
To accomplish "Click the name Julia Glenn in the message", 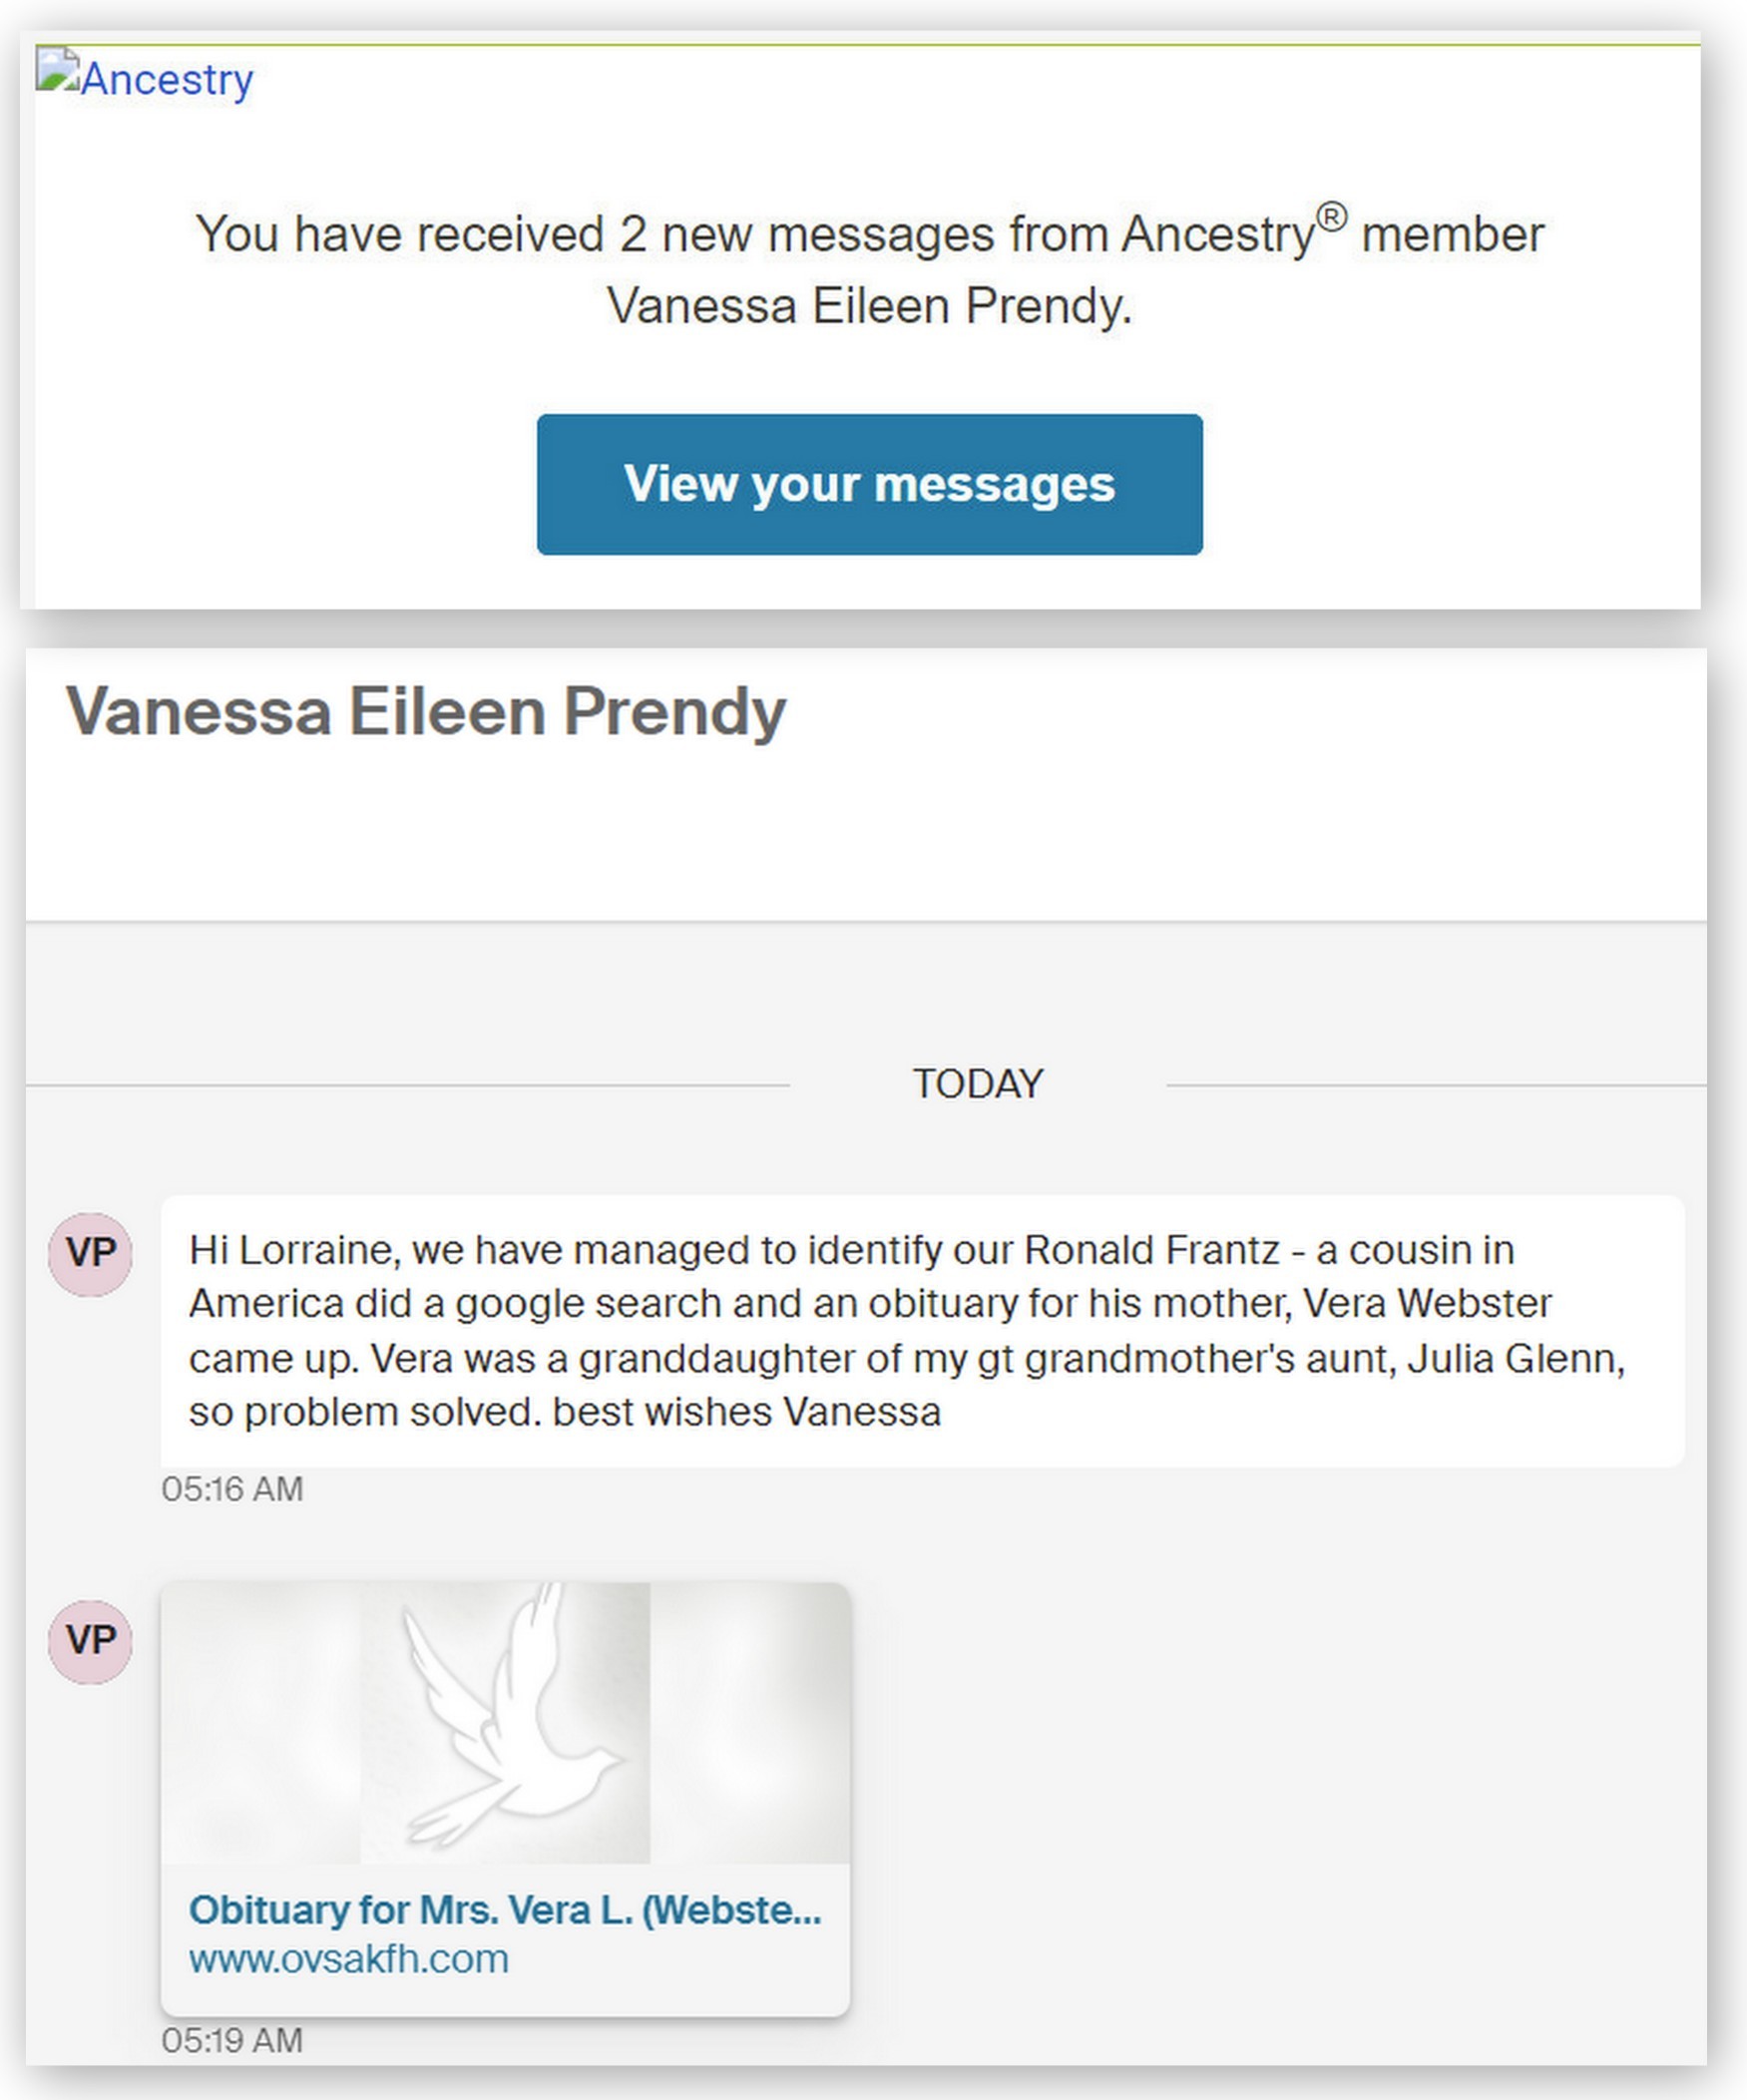I will pyautogui.click(x=1515, y=1358).
